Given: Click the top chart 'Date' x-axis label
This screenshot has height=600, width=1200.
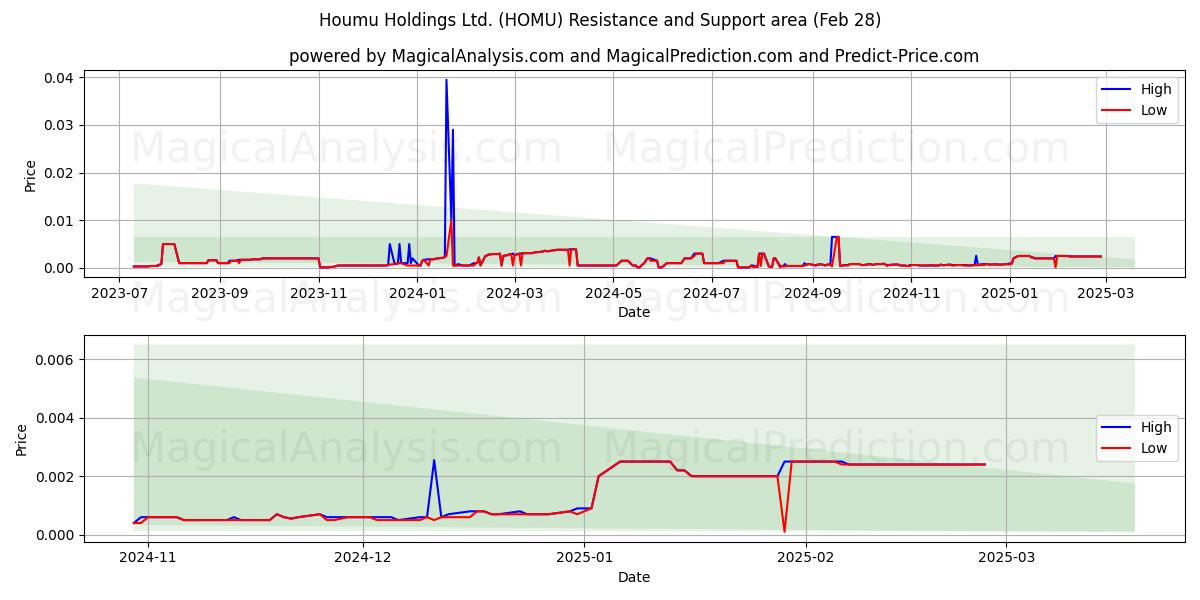Looking at the screenshot, I should pos(634,312).
